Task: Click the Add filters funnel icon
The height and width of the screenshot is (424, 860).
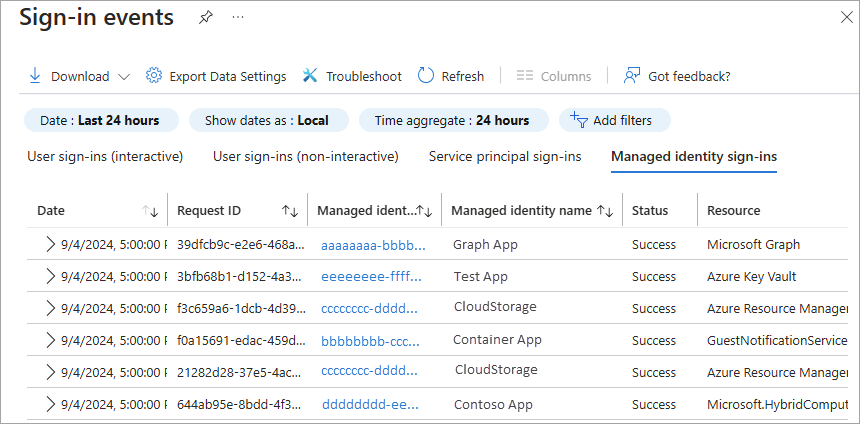Action: pyautogui.click(x=578, y=121)
